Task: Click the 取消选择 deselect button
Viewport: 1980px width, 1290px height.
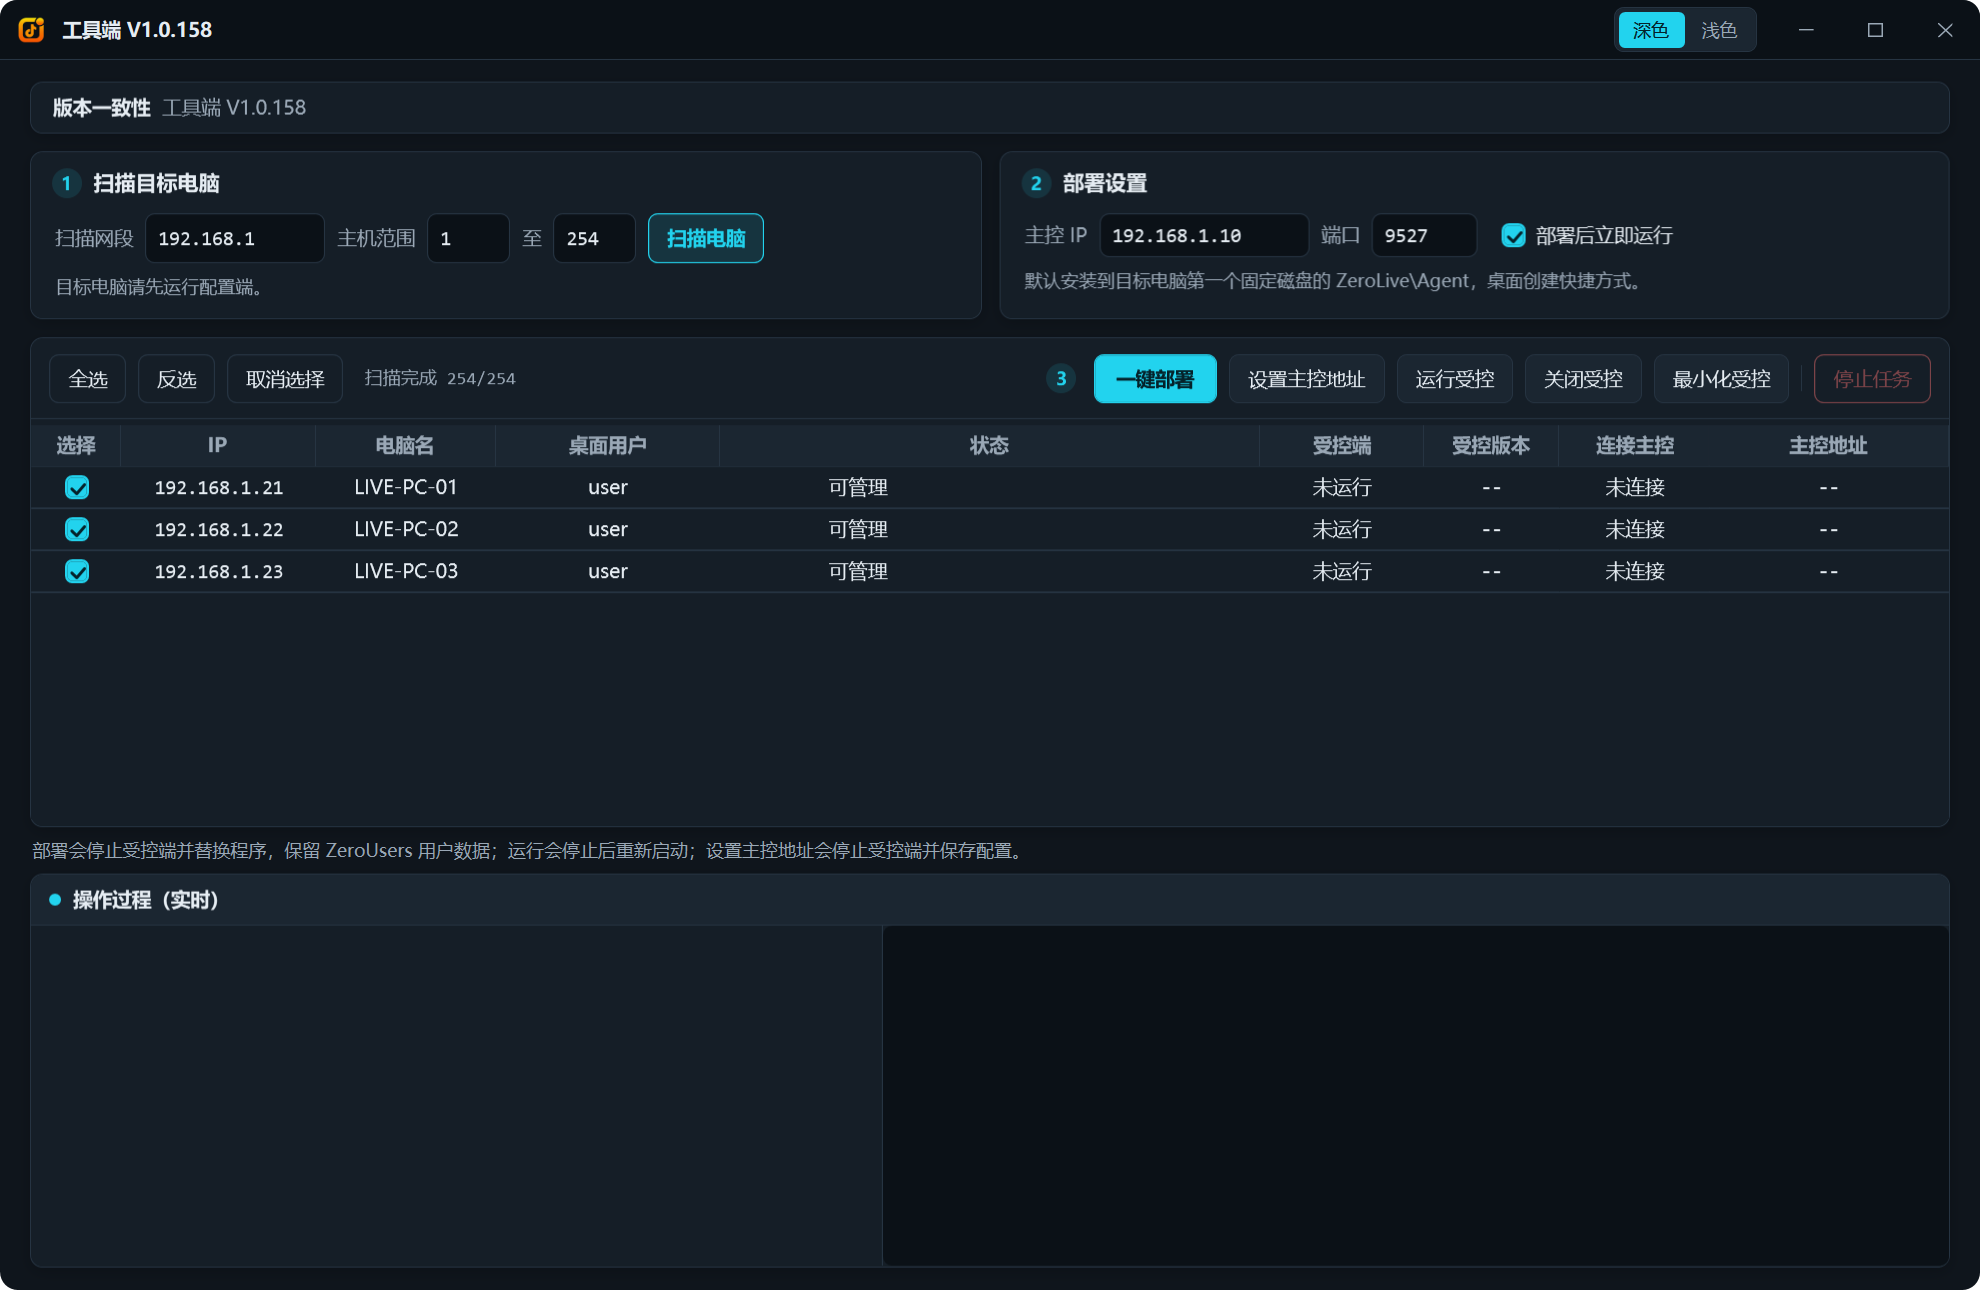Action: [285, 379]
